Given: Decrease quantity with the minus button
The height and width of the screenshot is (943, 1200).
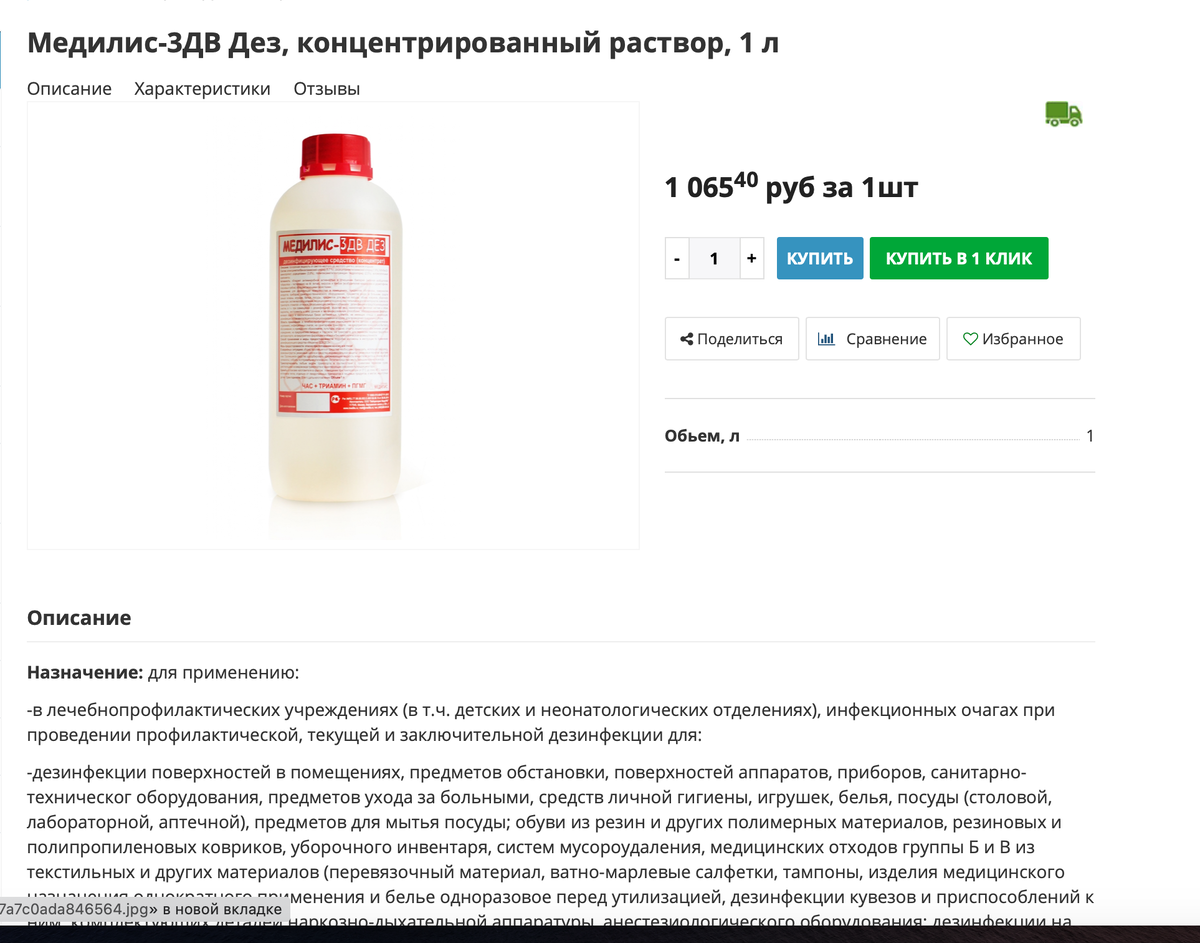Looking at the screenshot, I should tap(677, 258).
